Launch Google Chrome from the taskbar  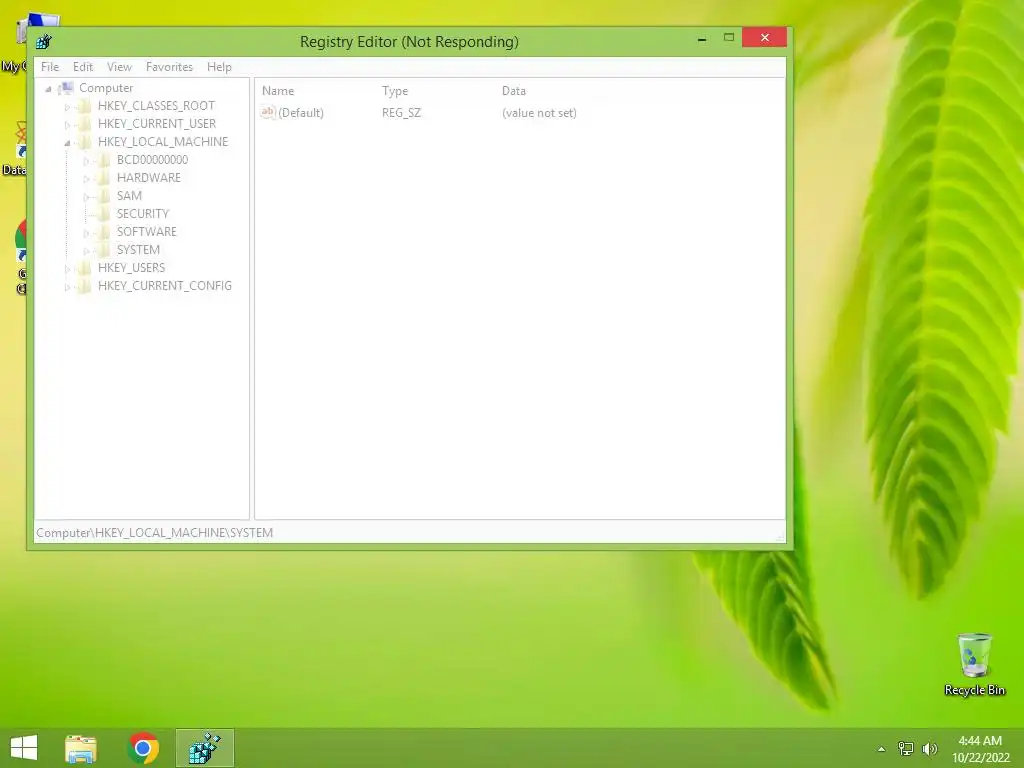click(143, 748)
